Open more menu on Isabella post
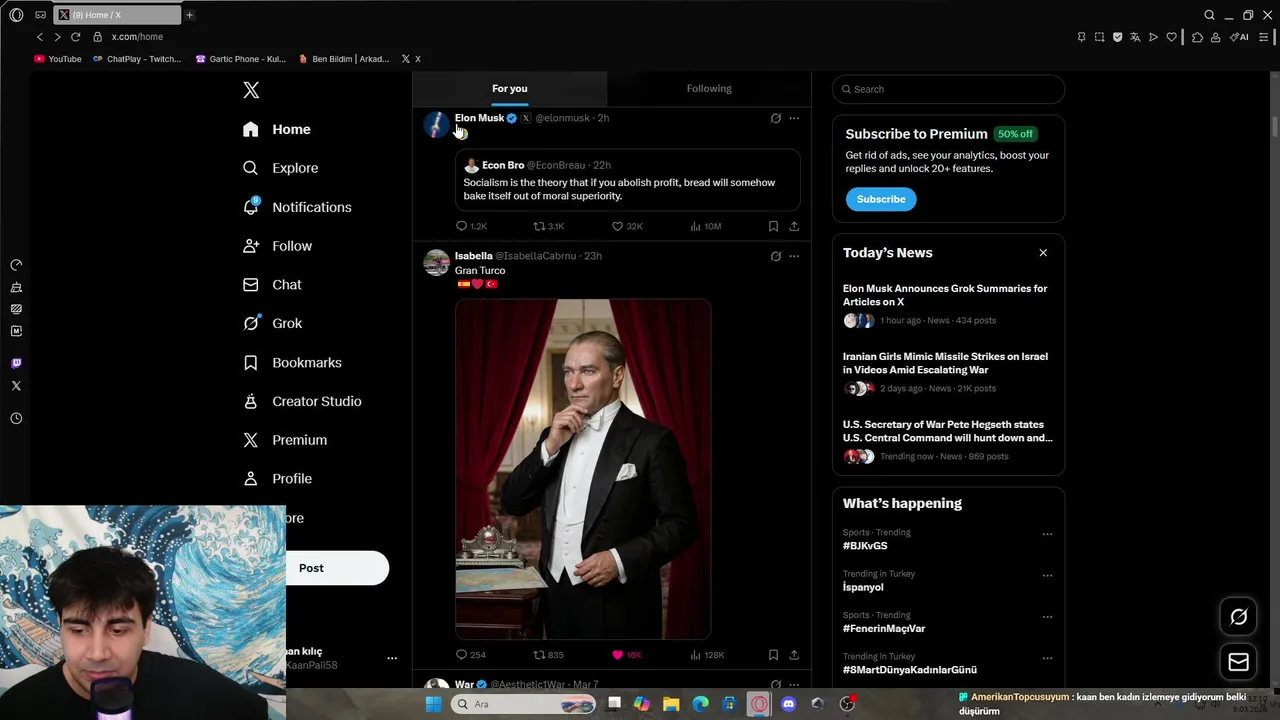The image size is (1280, 720). (x=794, y=256)
